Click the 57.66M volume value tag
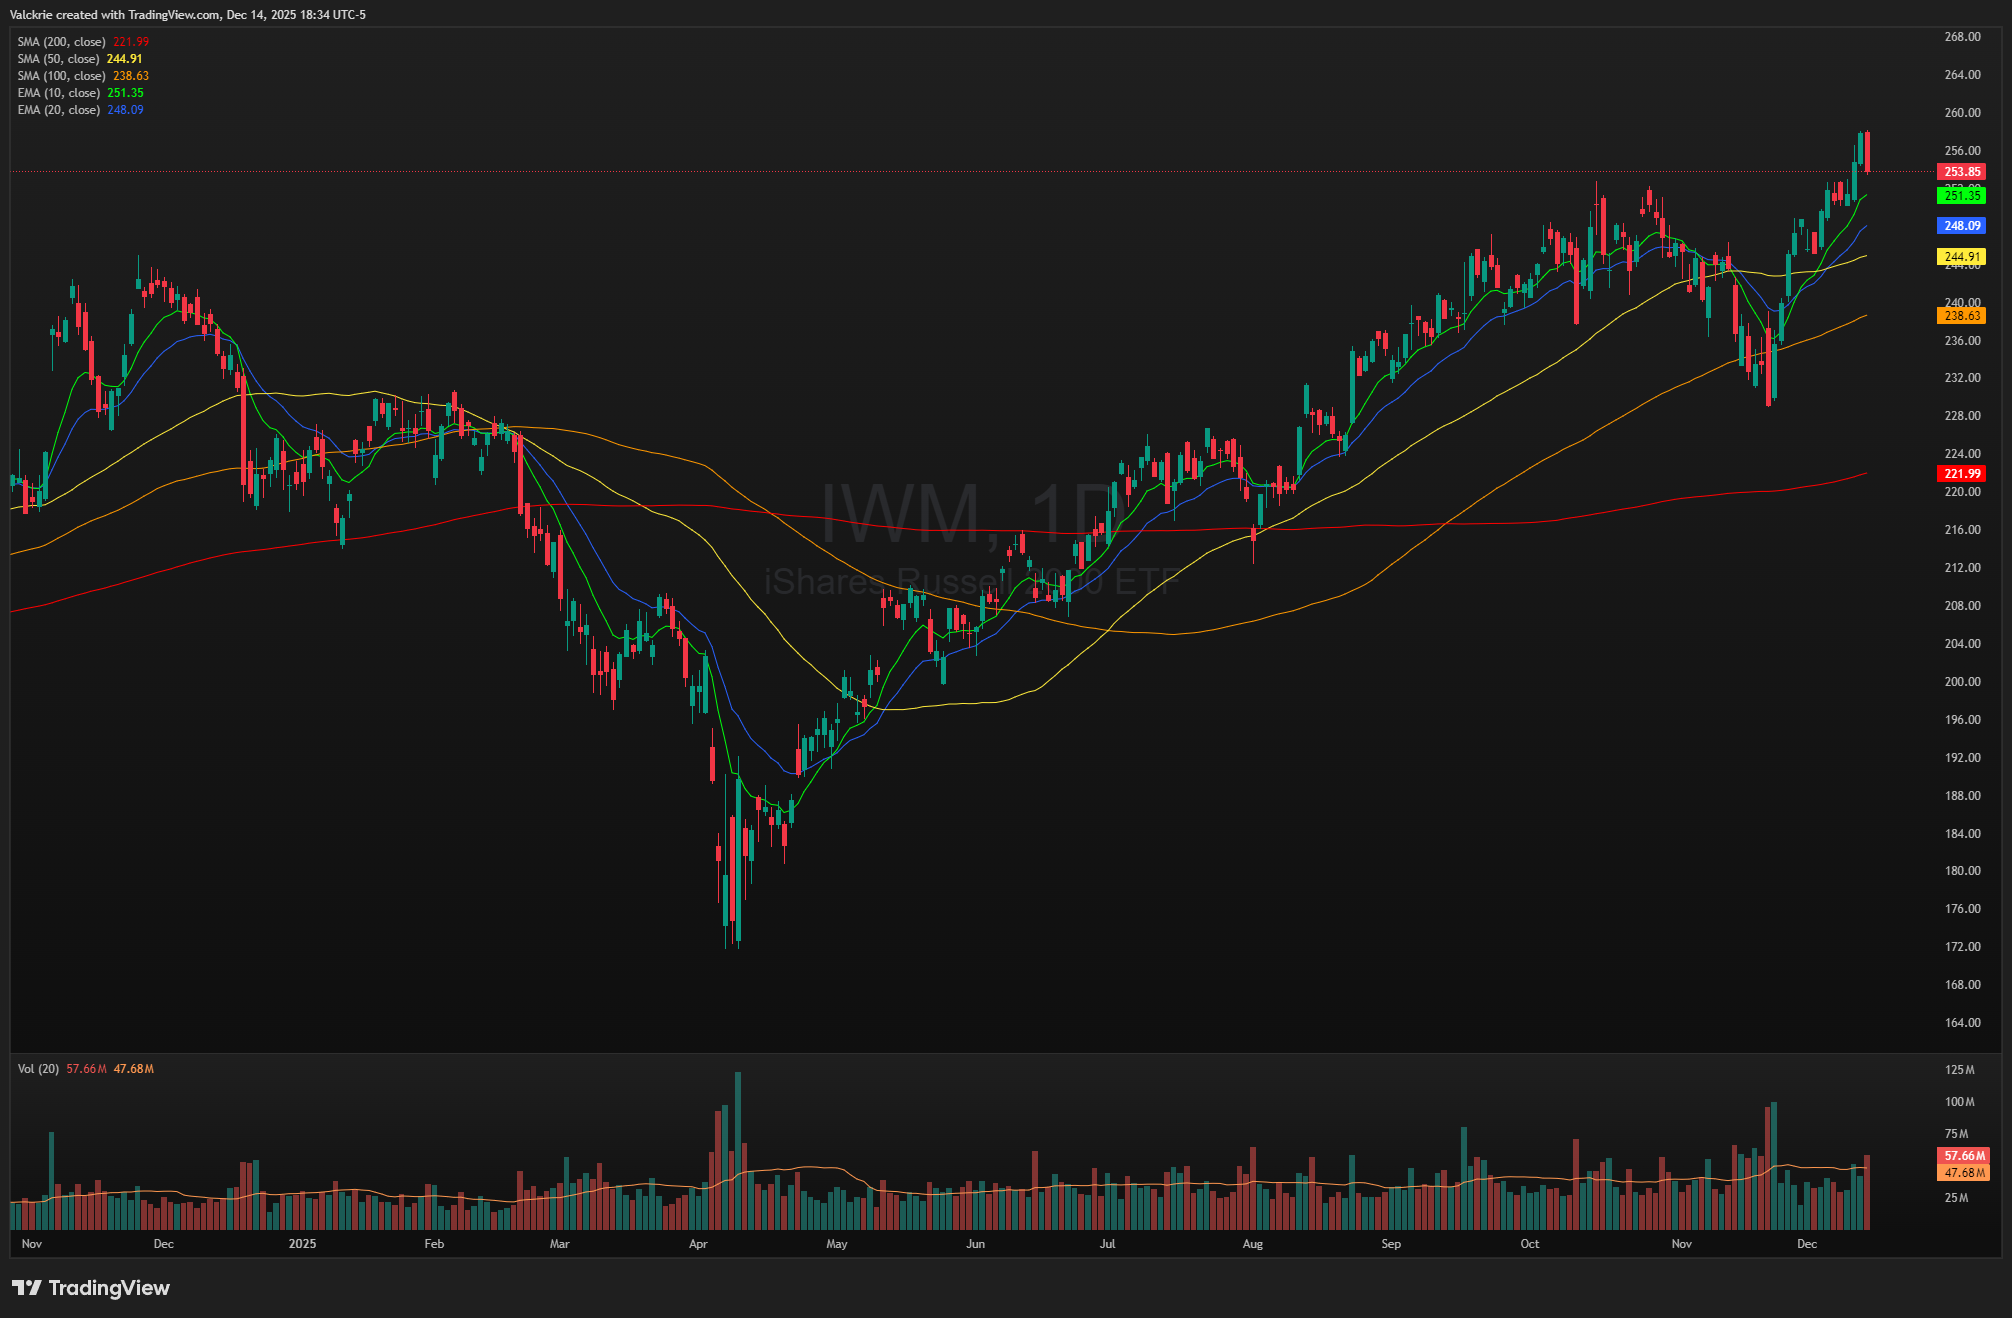The image size is (2012, 1318). [1963, 1156]
